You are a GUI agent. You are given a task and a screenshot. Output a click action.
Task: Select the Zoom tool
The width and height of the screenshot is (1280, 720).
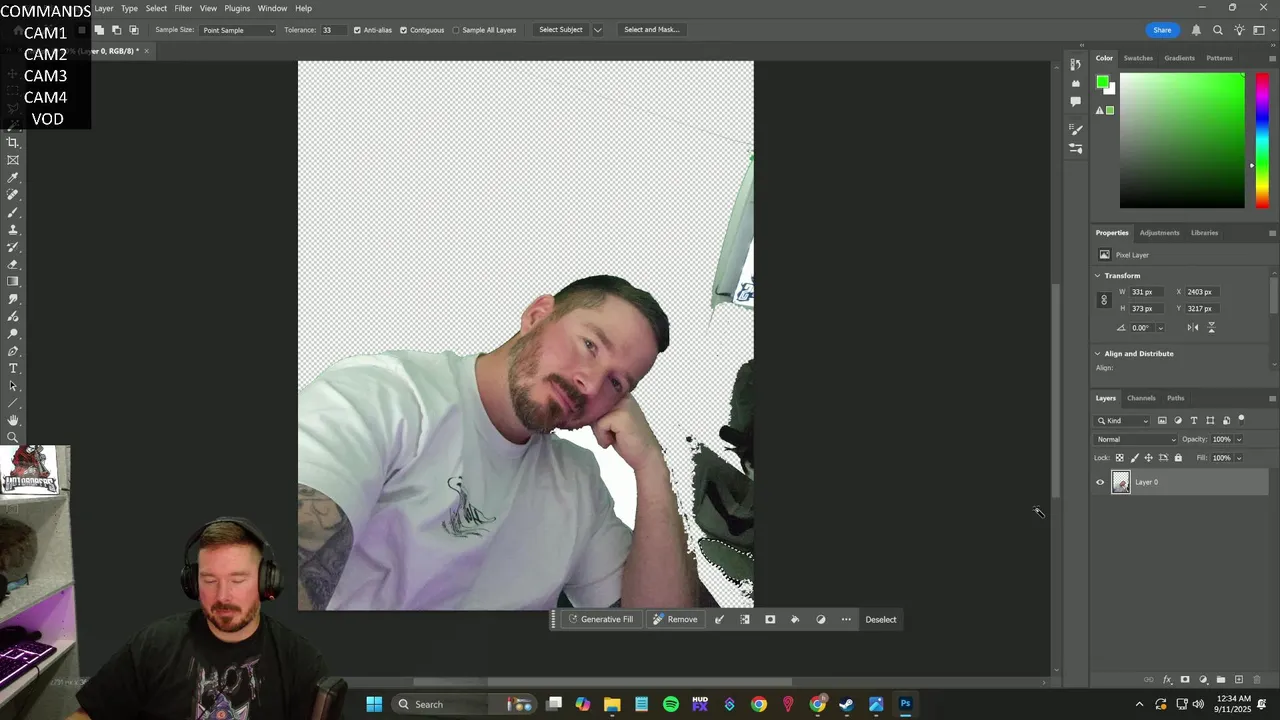13,438
